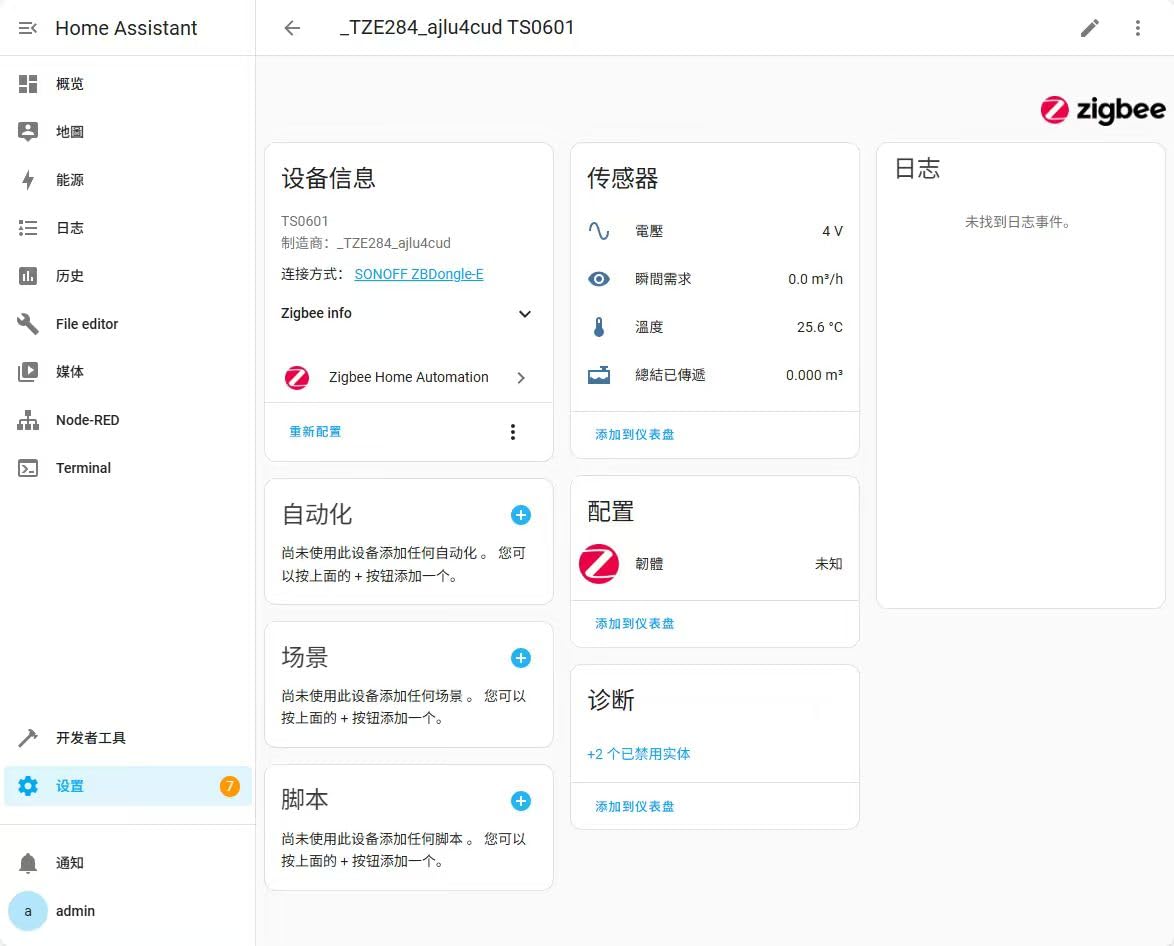Open Zigbee Home Automation integration row
Screen dimensions: 1174x946
pyautogui.click(x=408, y=377)
